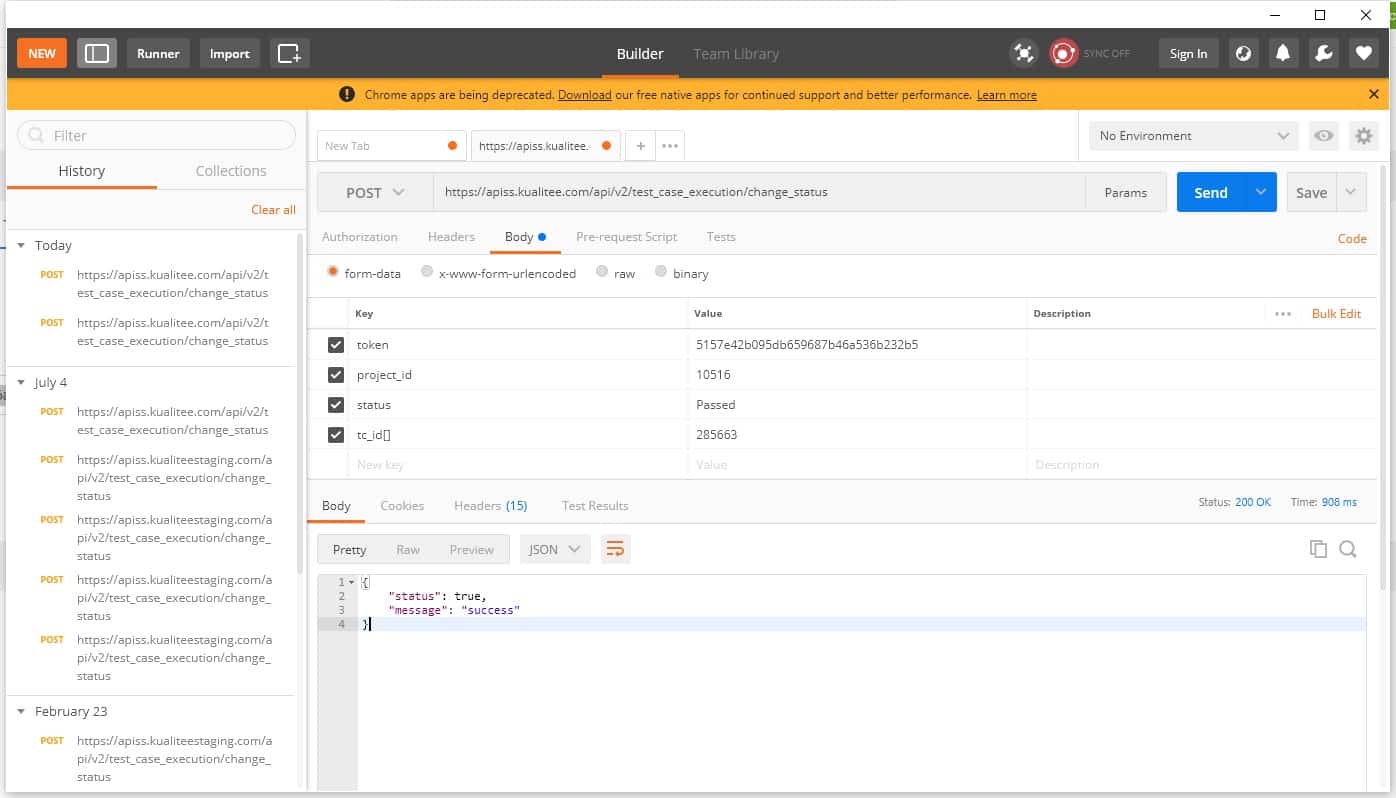Open the JSON format dropdown
The width and height of the screenshot is (1396, 798).
(555, 549)
